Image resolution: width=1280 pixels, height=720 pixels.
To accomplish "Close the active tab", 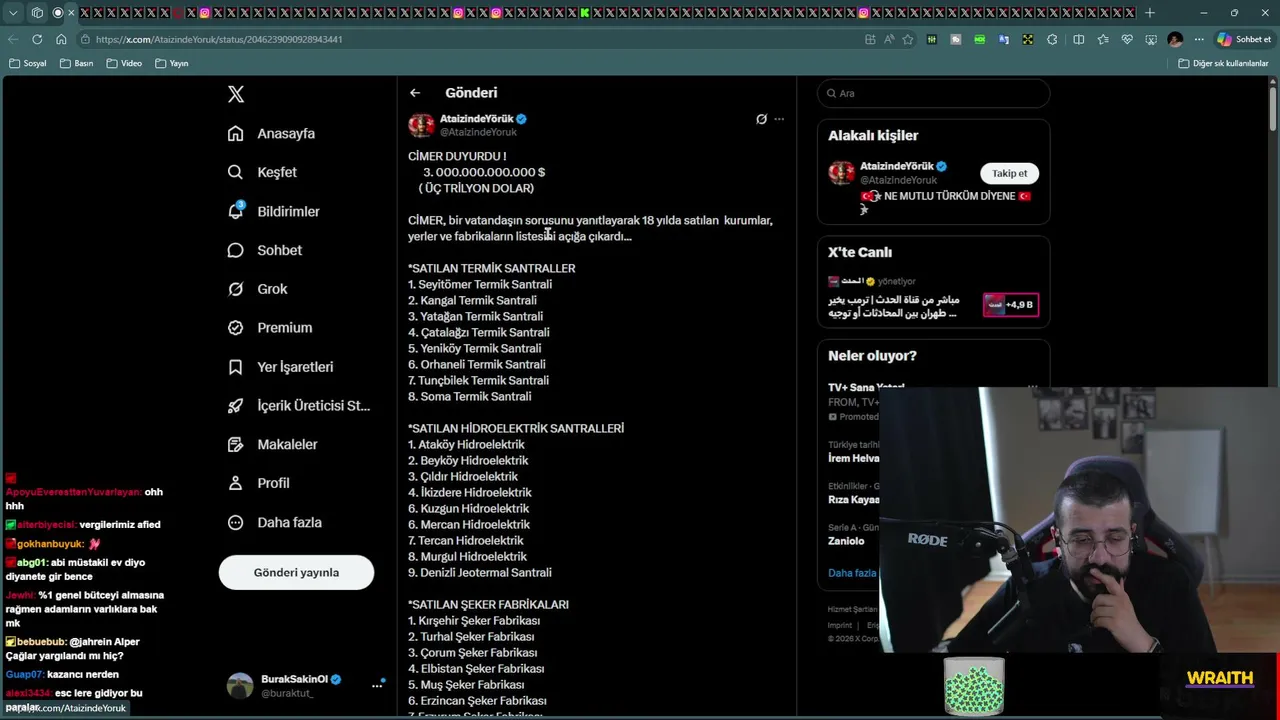I will point(71,13).
